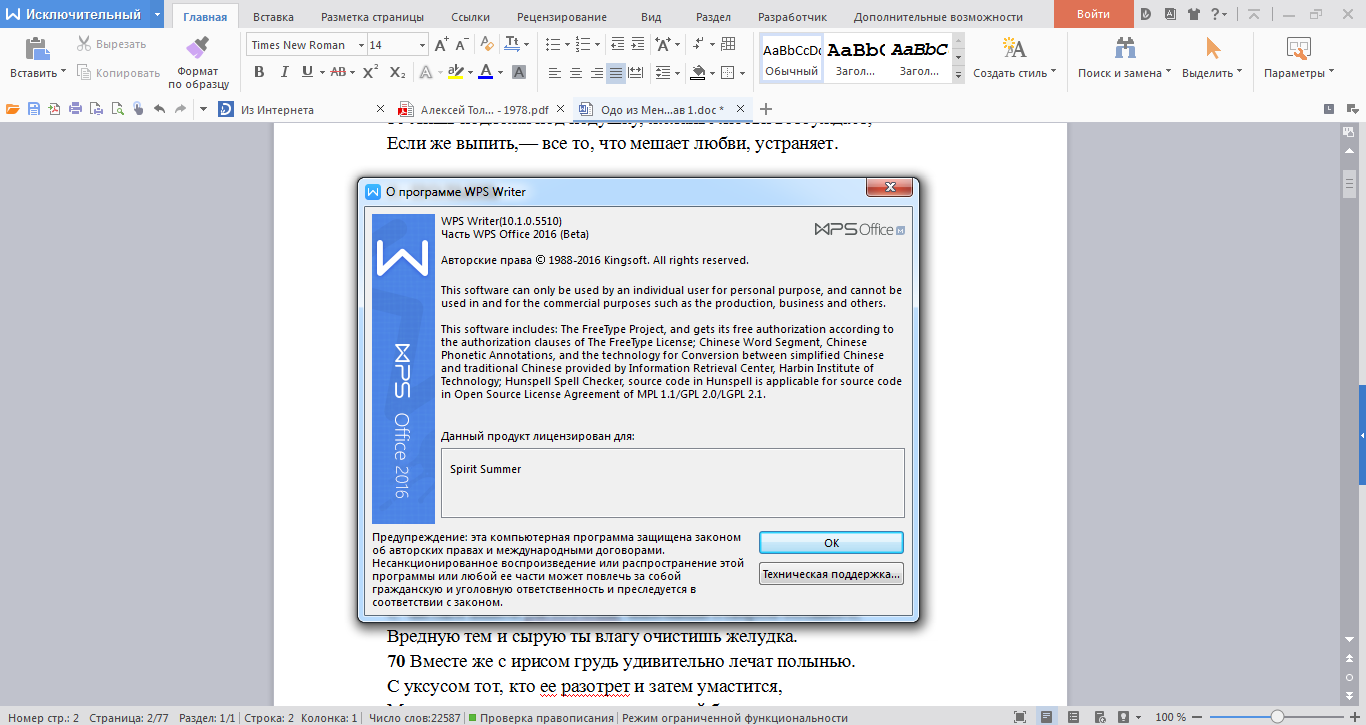Screen dimensions: 1366x725
Task: Click the Export to PDF icon
Action: pyautogui.click(x=55, y=109)
